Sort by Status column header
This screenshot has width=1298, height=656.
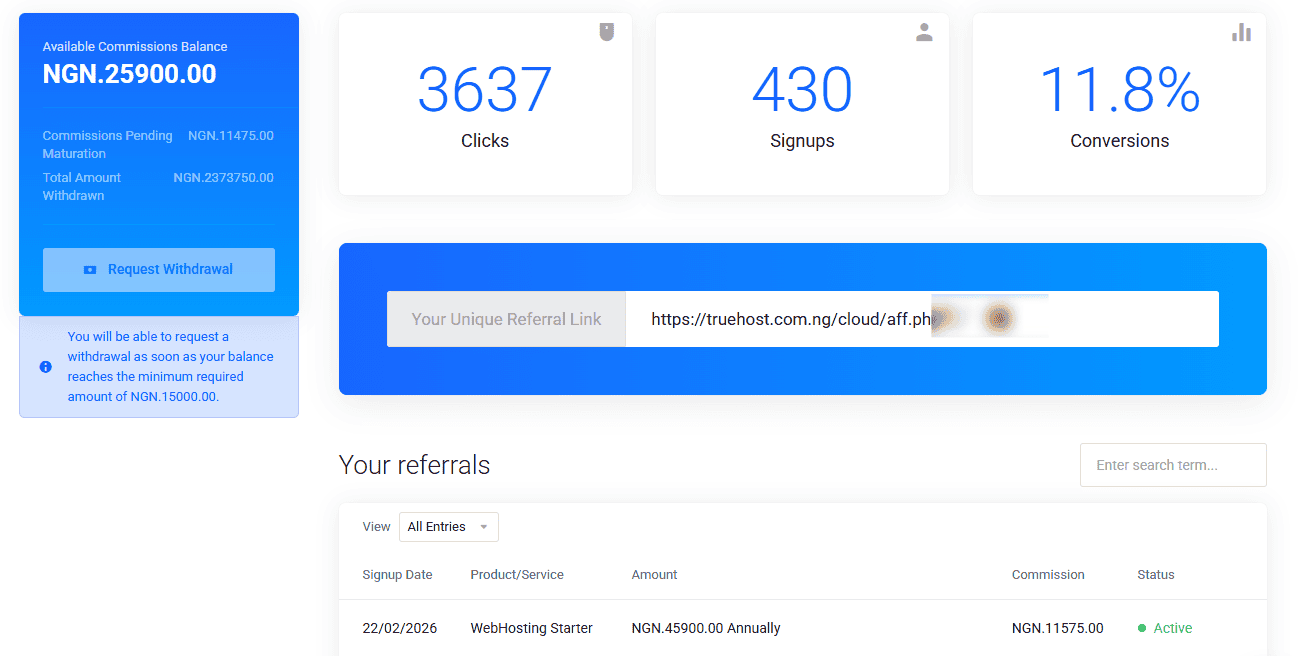pos(1156,575)
